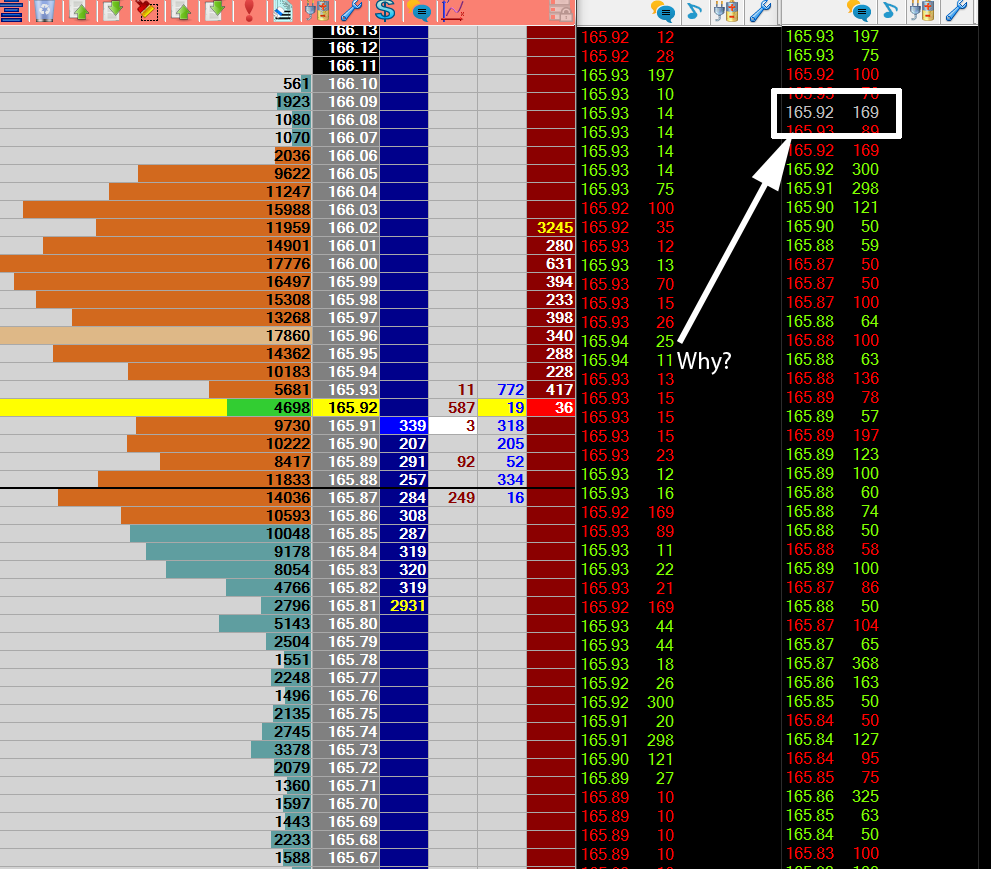Click the 165.89 27 trade in left tape
The image size is (991, 869).
pyautogui.click(x=628, y=778)
